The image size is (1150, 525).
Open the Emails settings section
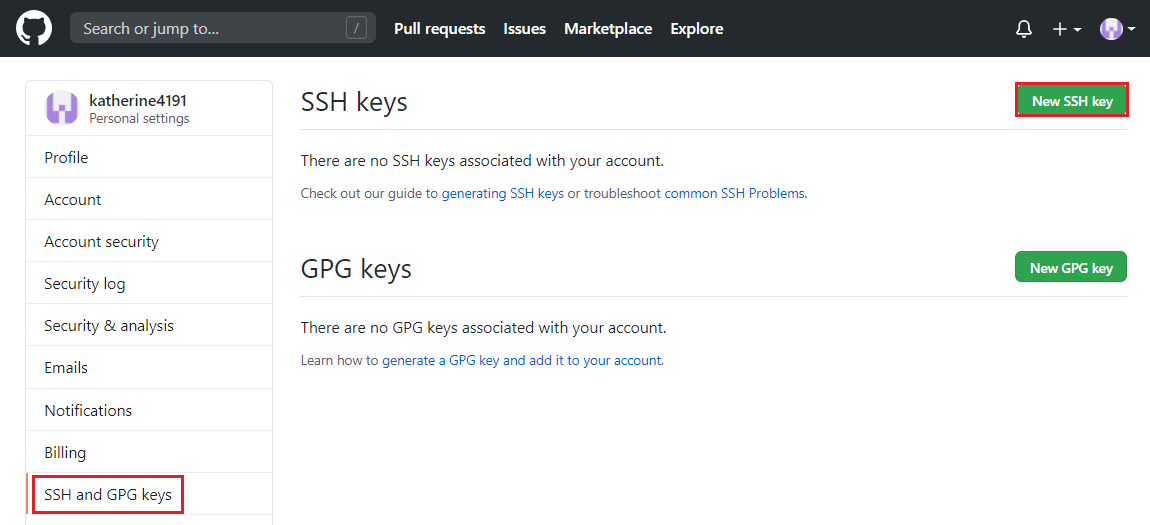click(x=149, y=367)
